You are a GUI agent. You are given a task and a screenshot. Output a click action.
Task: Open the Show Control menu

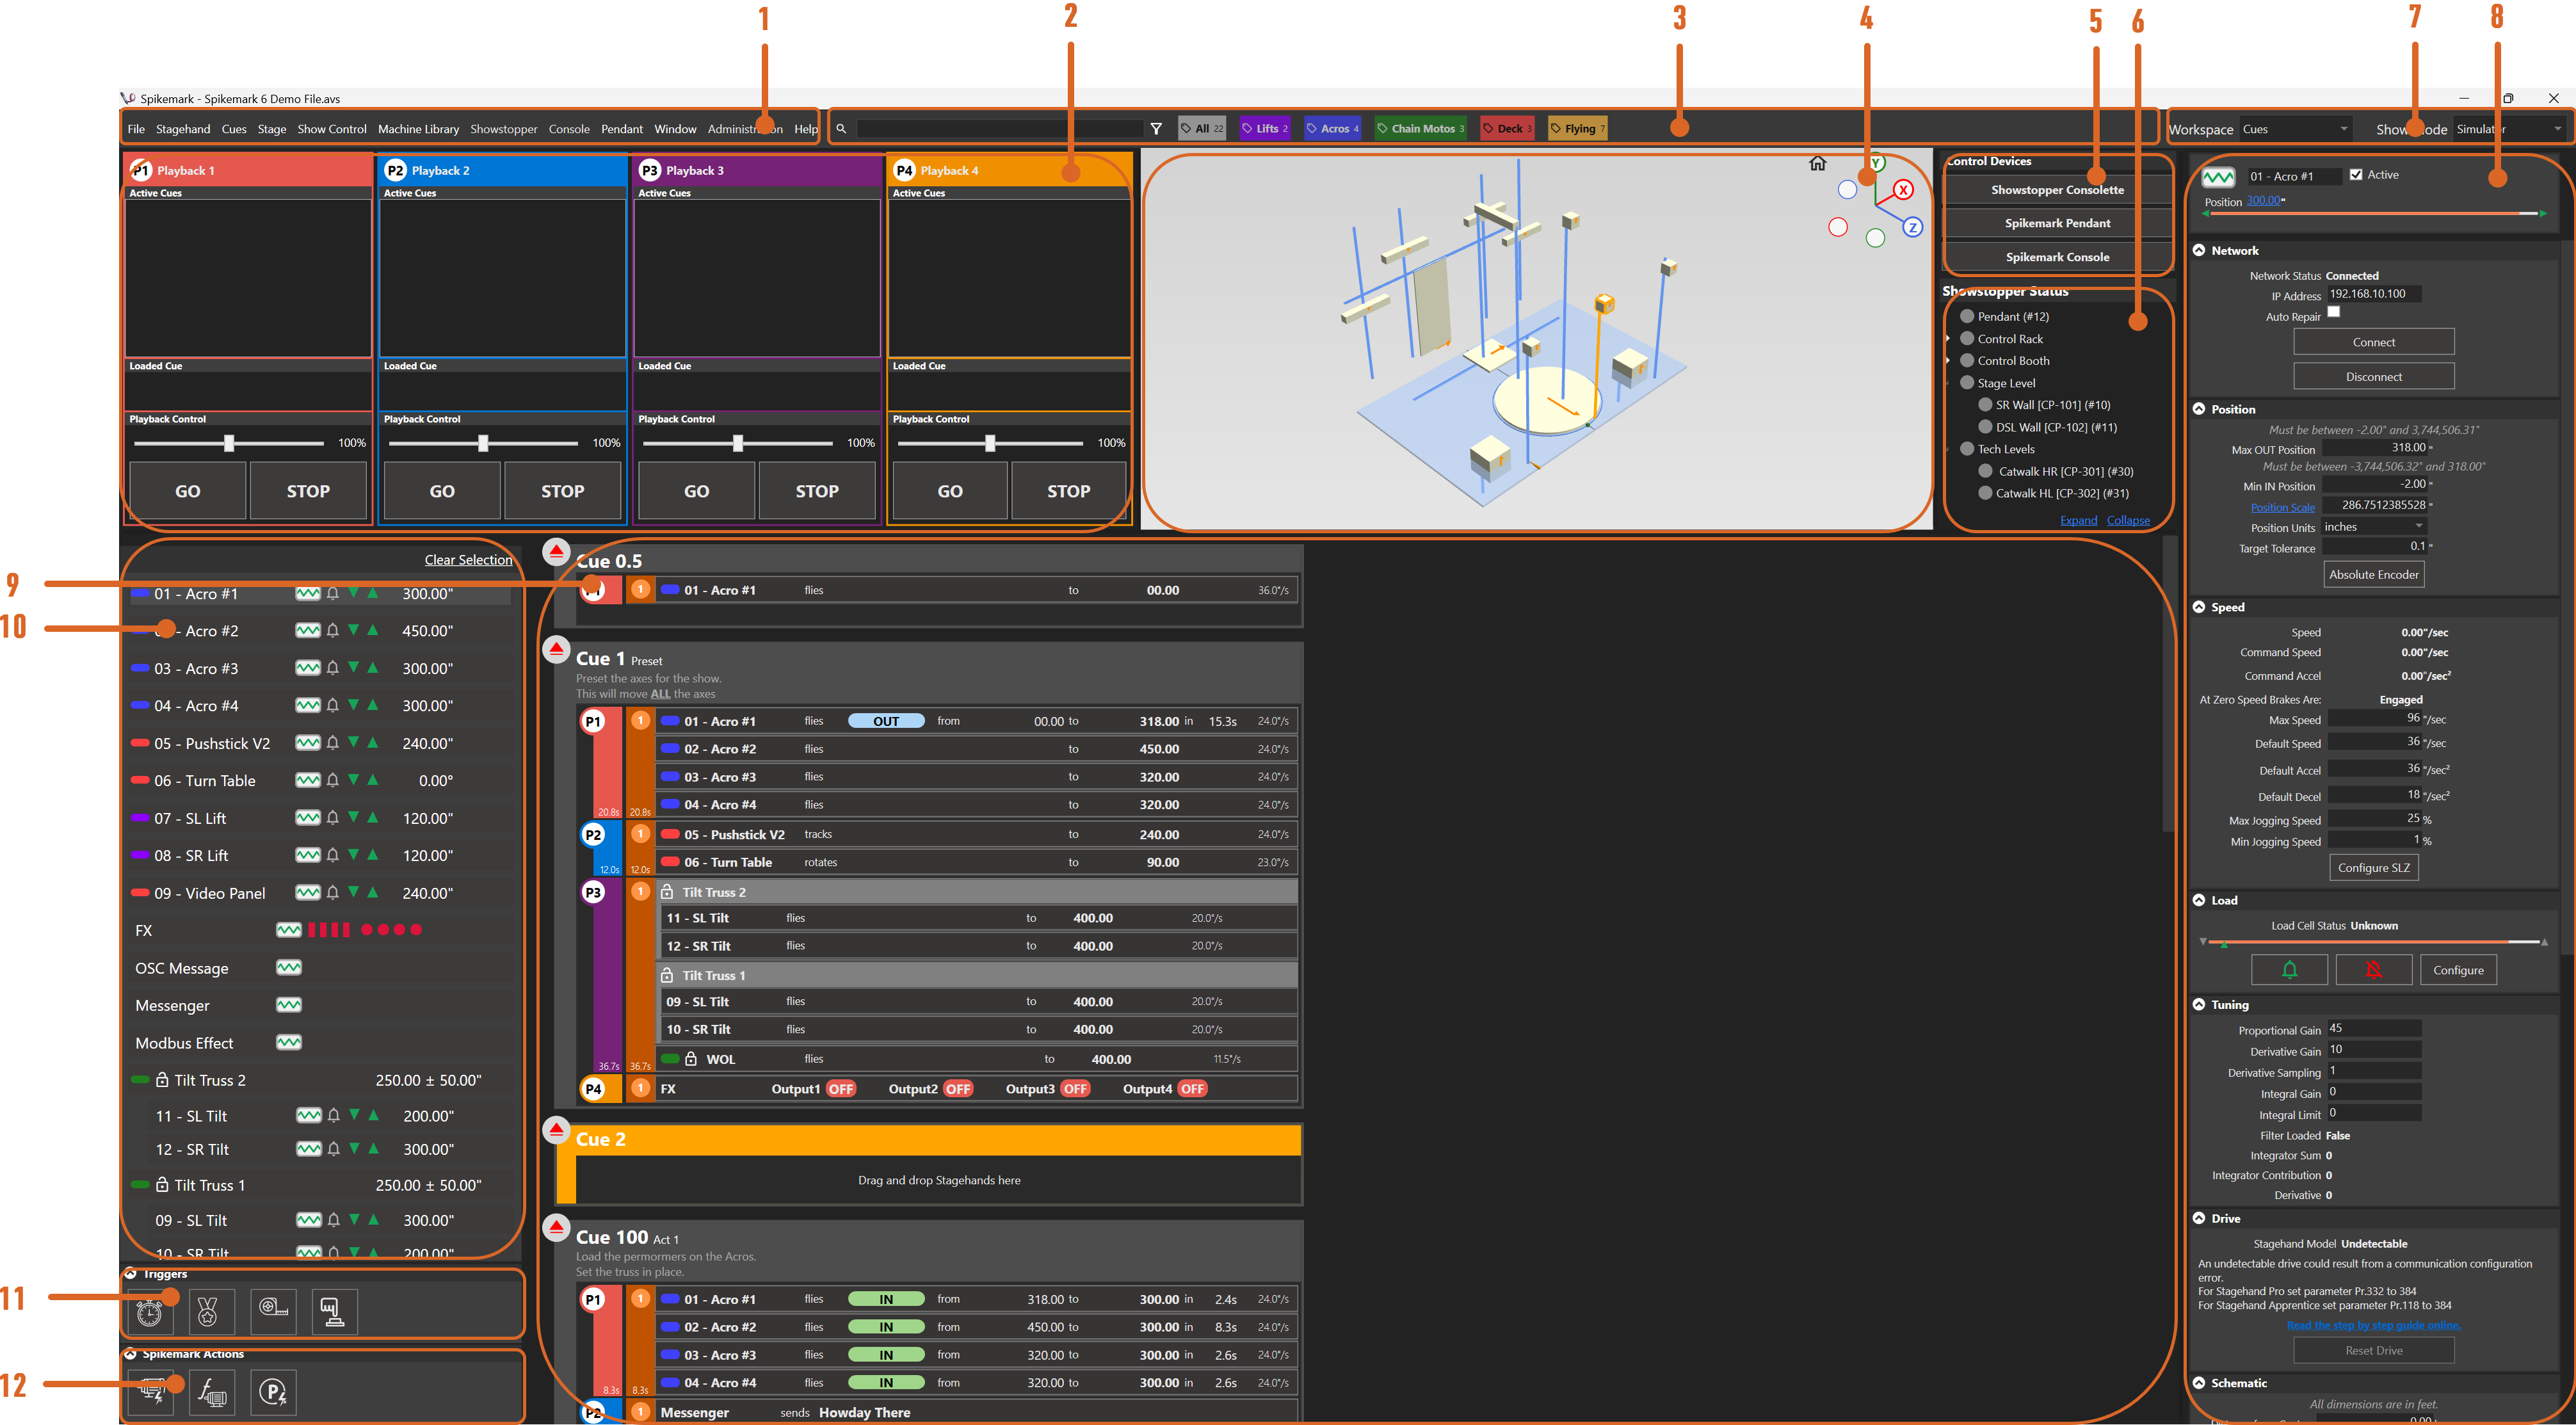(332, 128)
